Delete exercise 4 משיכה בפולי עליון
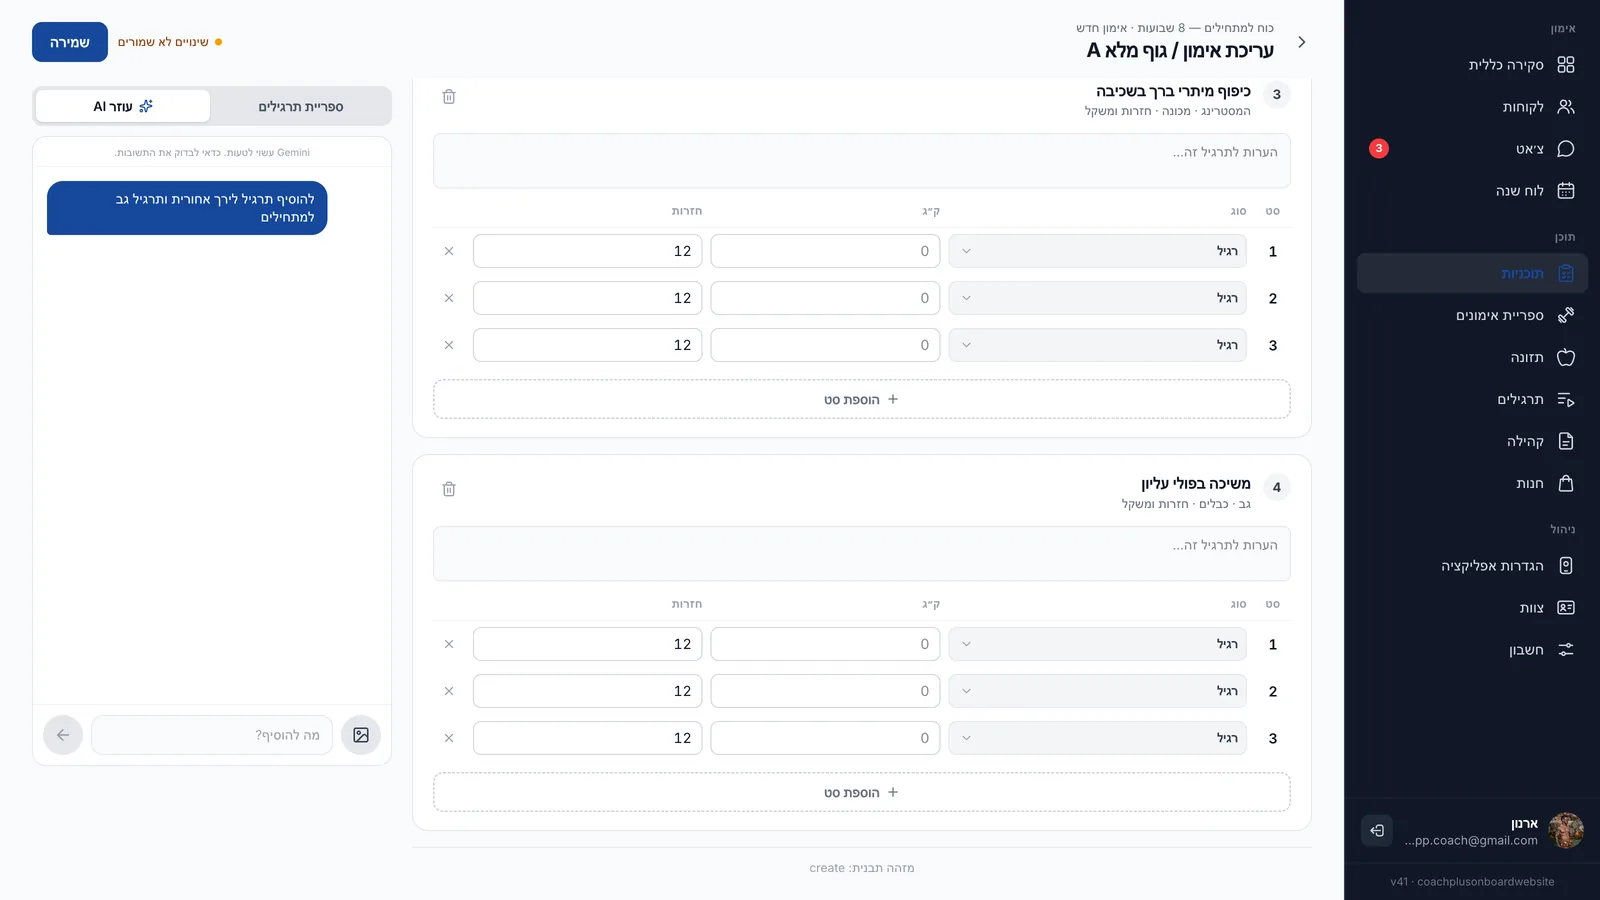Viewport: 1600px width, 900px height. pos(449,490)
